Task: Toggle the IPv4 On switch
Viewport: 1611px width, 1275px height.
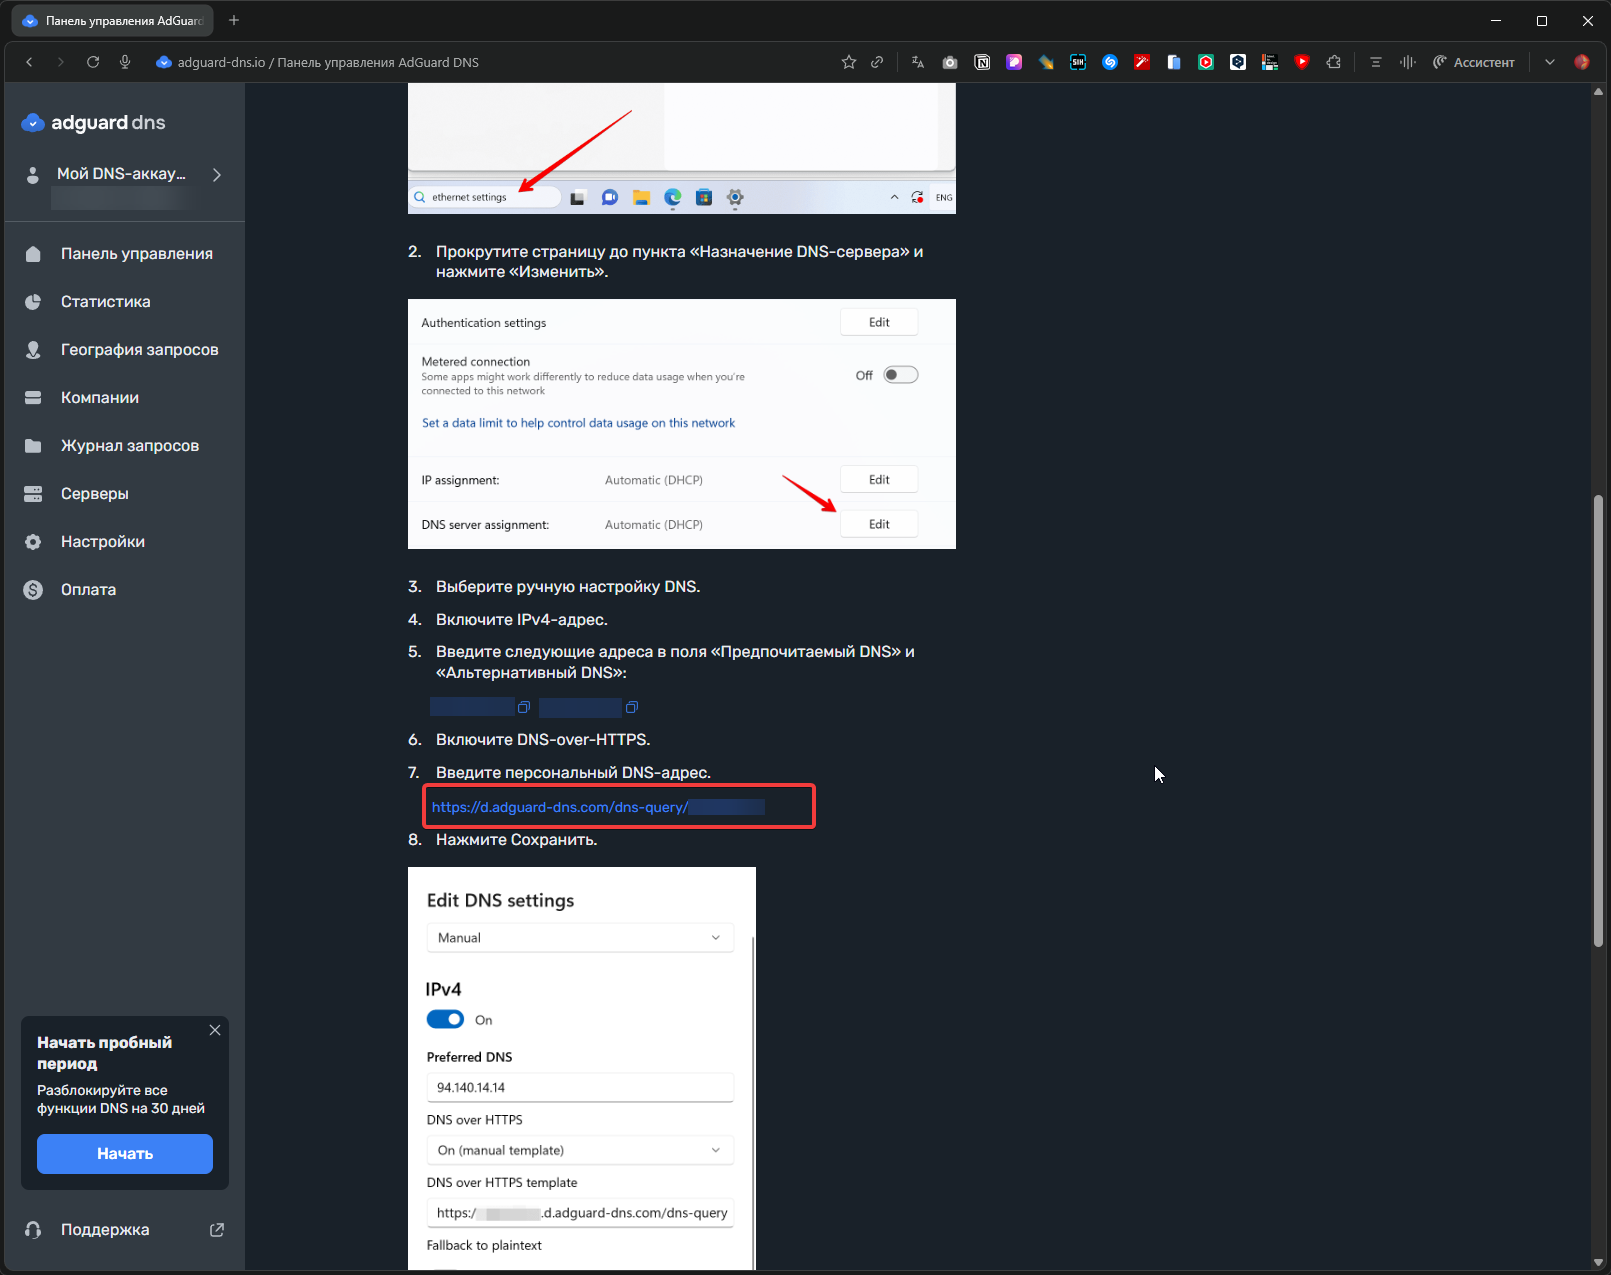Action: point(445,1020)
